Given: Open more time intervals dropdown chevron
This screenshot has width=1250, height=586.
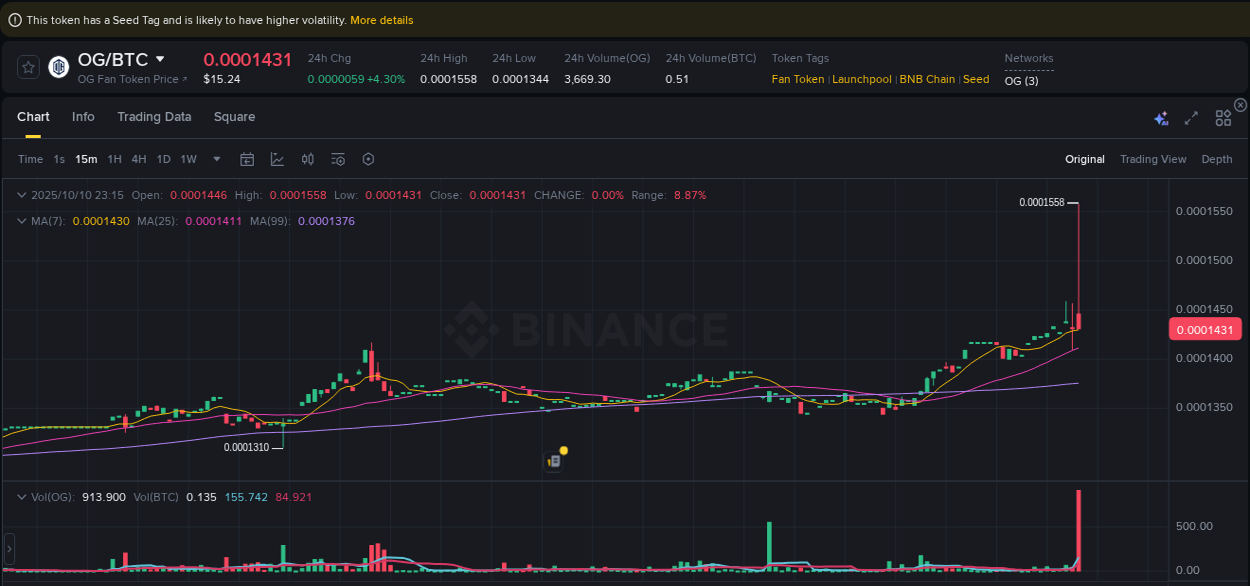Looking at the screenshot, I should [x=216, y=159].
